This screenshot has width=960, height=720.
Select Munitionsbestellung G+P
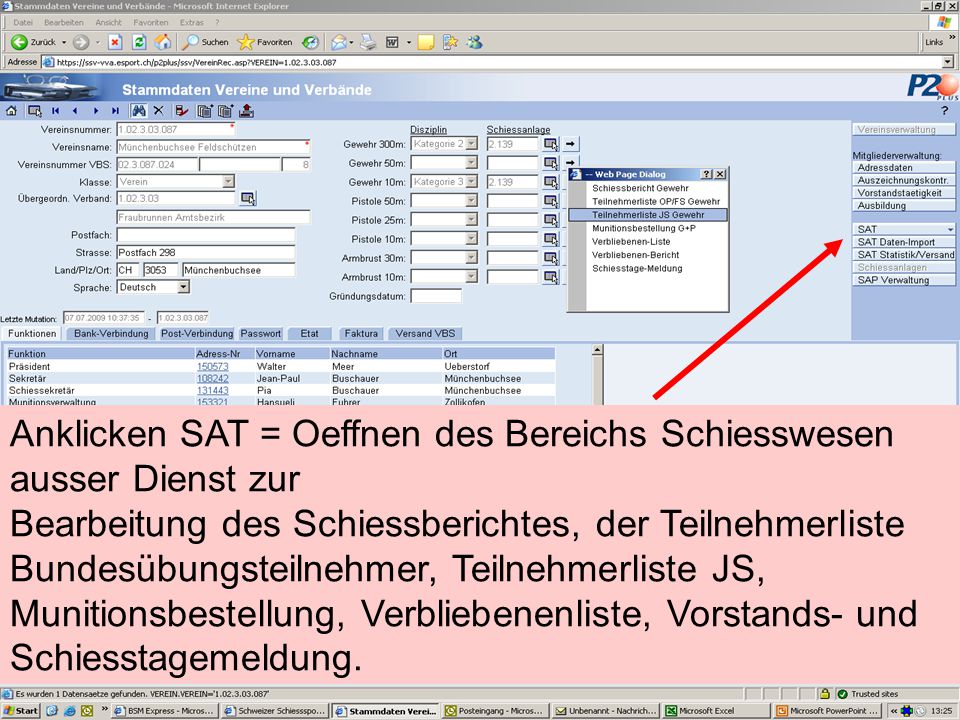click(643, 228)
